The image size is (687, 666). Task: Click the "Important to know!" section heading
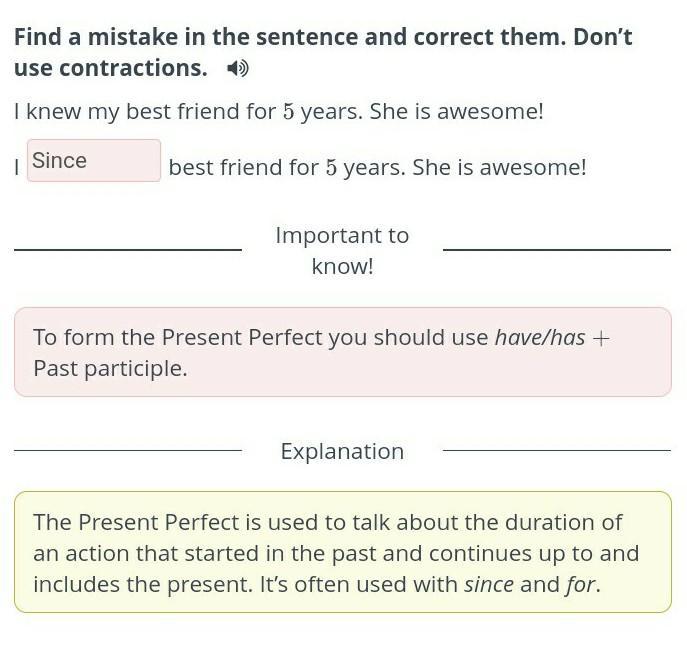tap(342, 251)
